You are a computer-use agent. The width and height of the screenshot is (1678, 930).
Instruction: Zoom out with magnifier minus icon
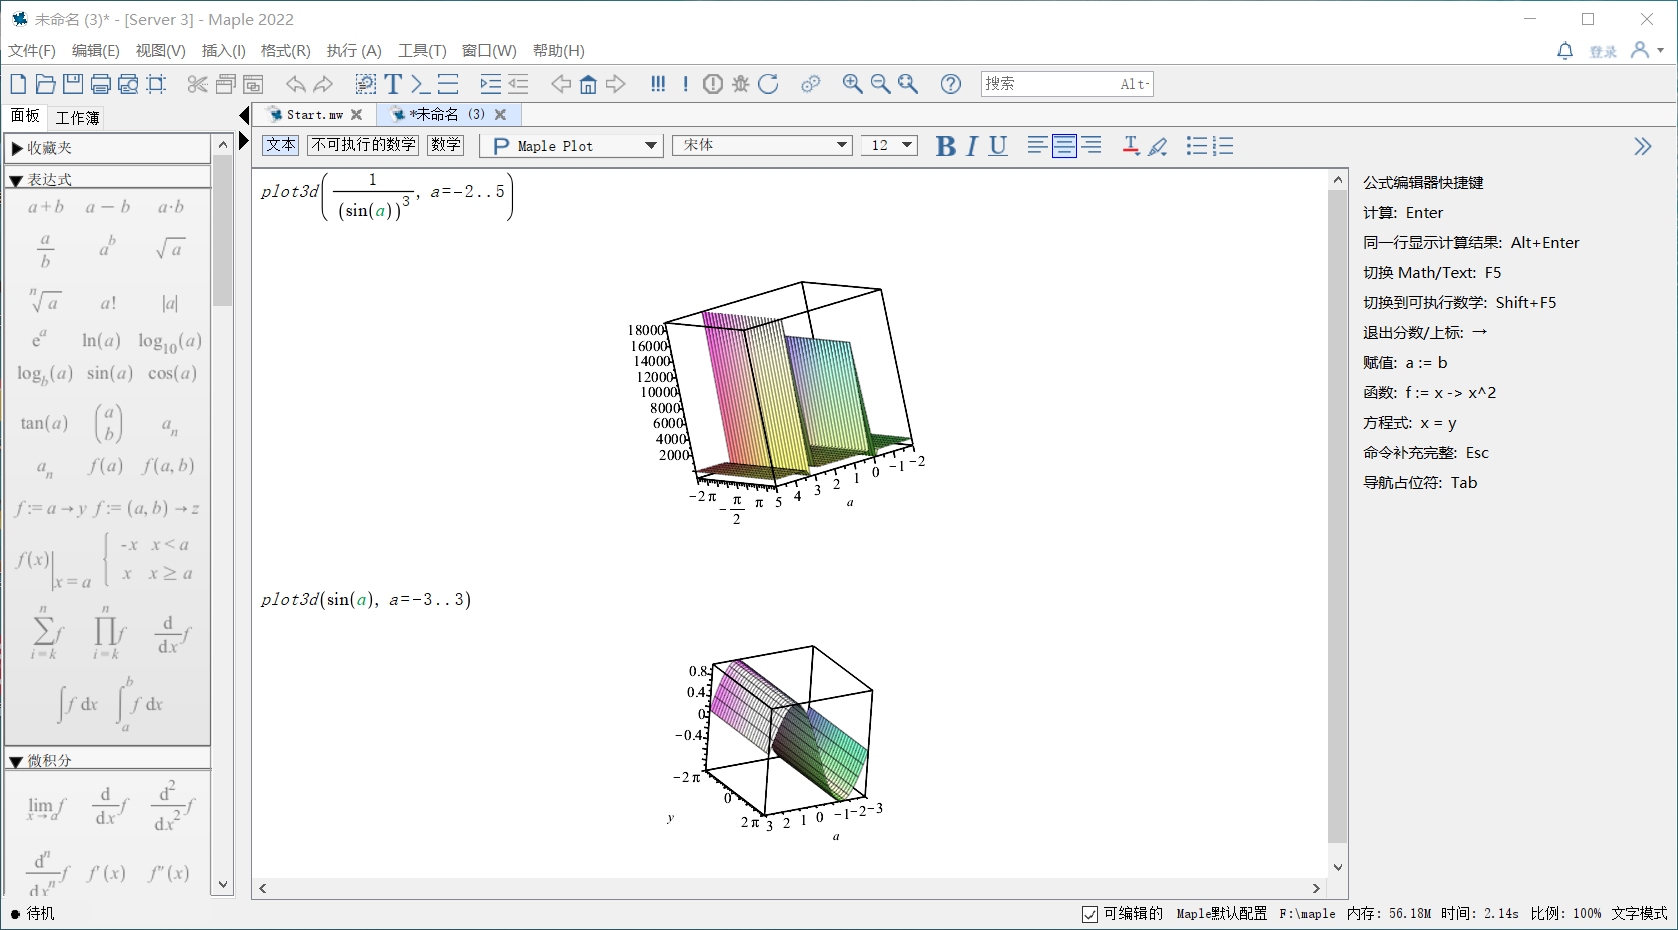pos(880,84)
